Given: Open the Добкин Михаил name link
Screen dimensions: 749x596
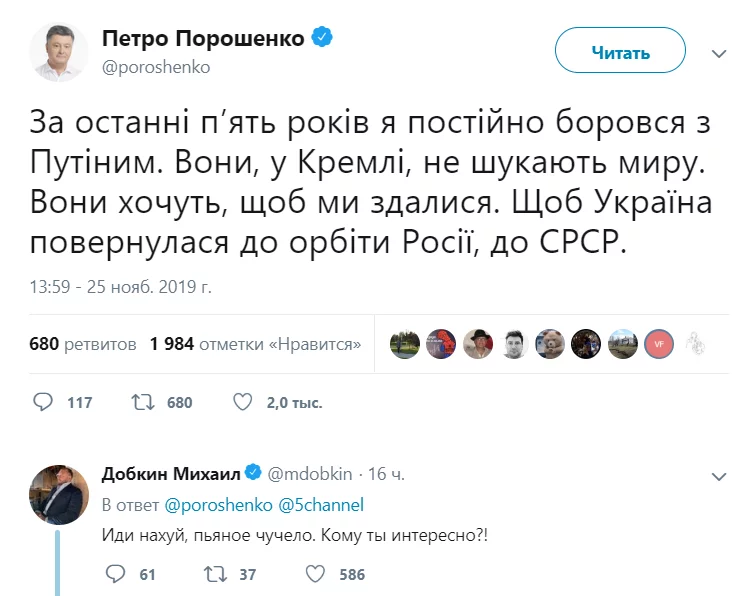Looking at the screenshot, I should pyautogui.click(x=171, y=472).
